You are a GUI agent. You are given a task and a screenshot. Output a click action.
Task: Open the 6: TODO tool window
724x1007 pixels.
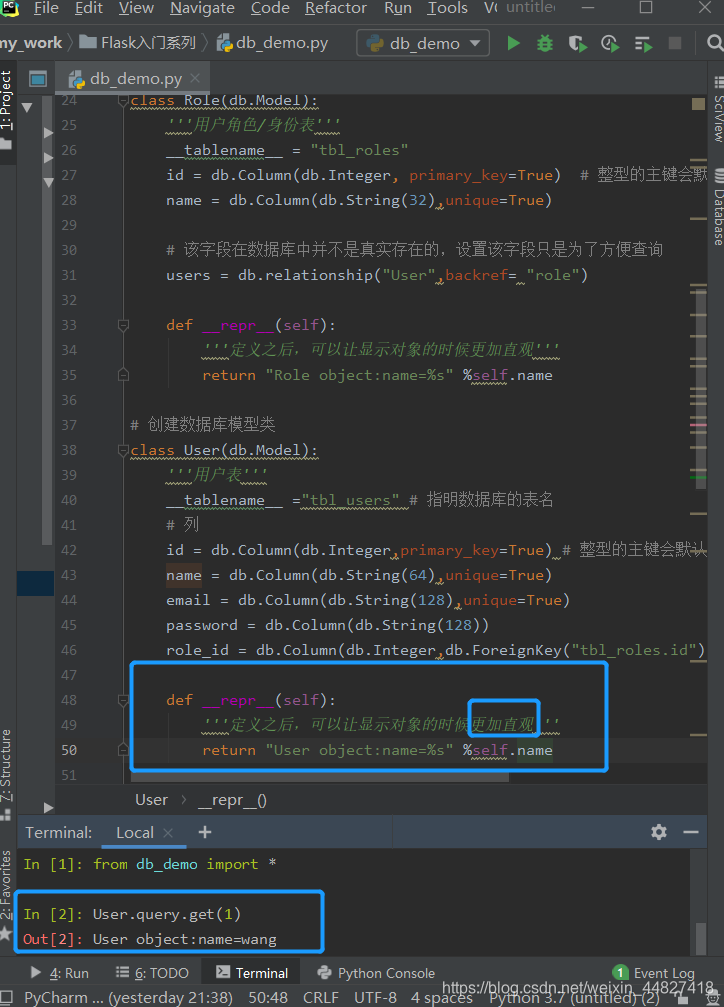[x=152, y=973]
